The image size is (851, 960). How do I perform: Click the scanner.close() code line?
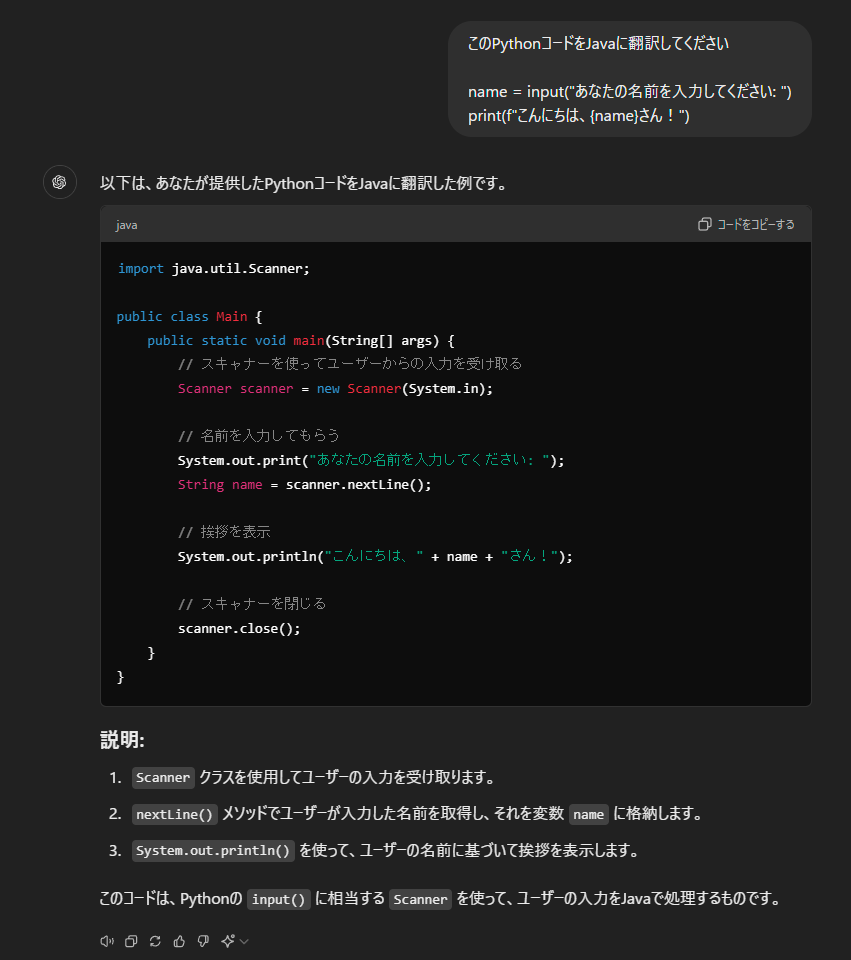click(239, 628)
